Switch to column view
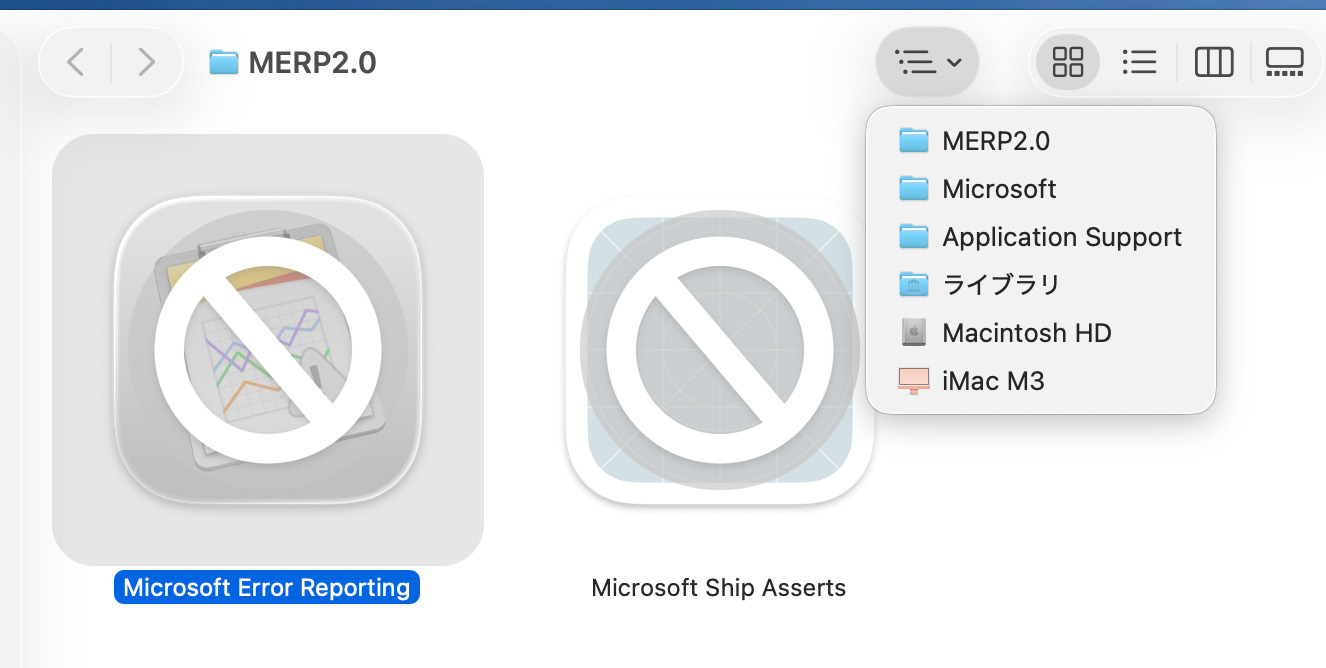 click(1214, 63)
